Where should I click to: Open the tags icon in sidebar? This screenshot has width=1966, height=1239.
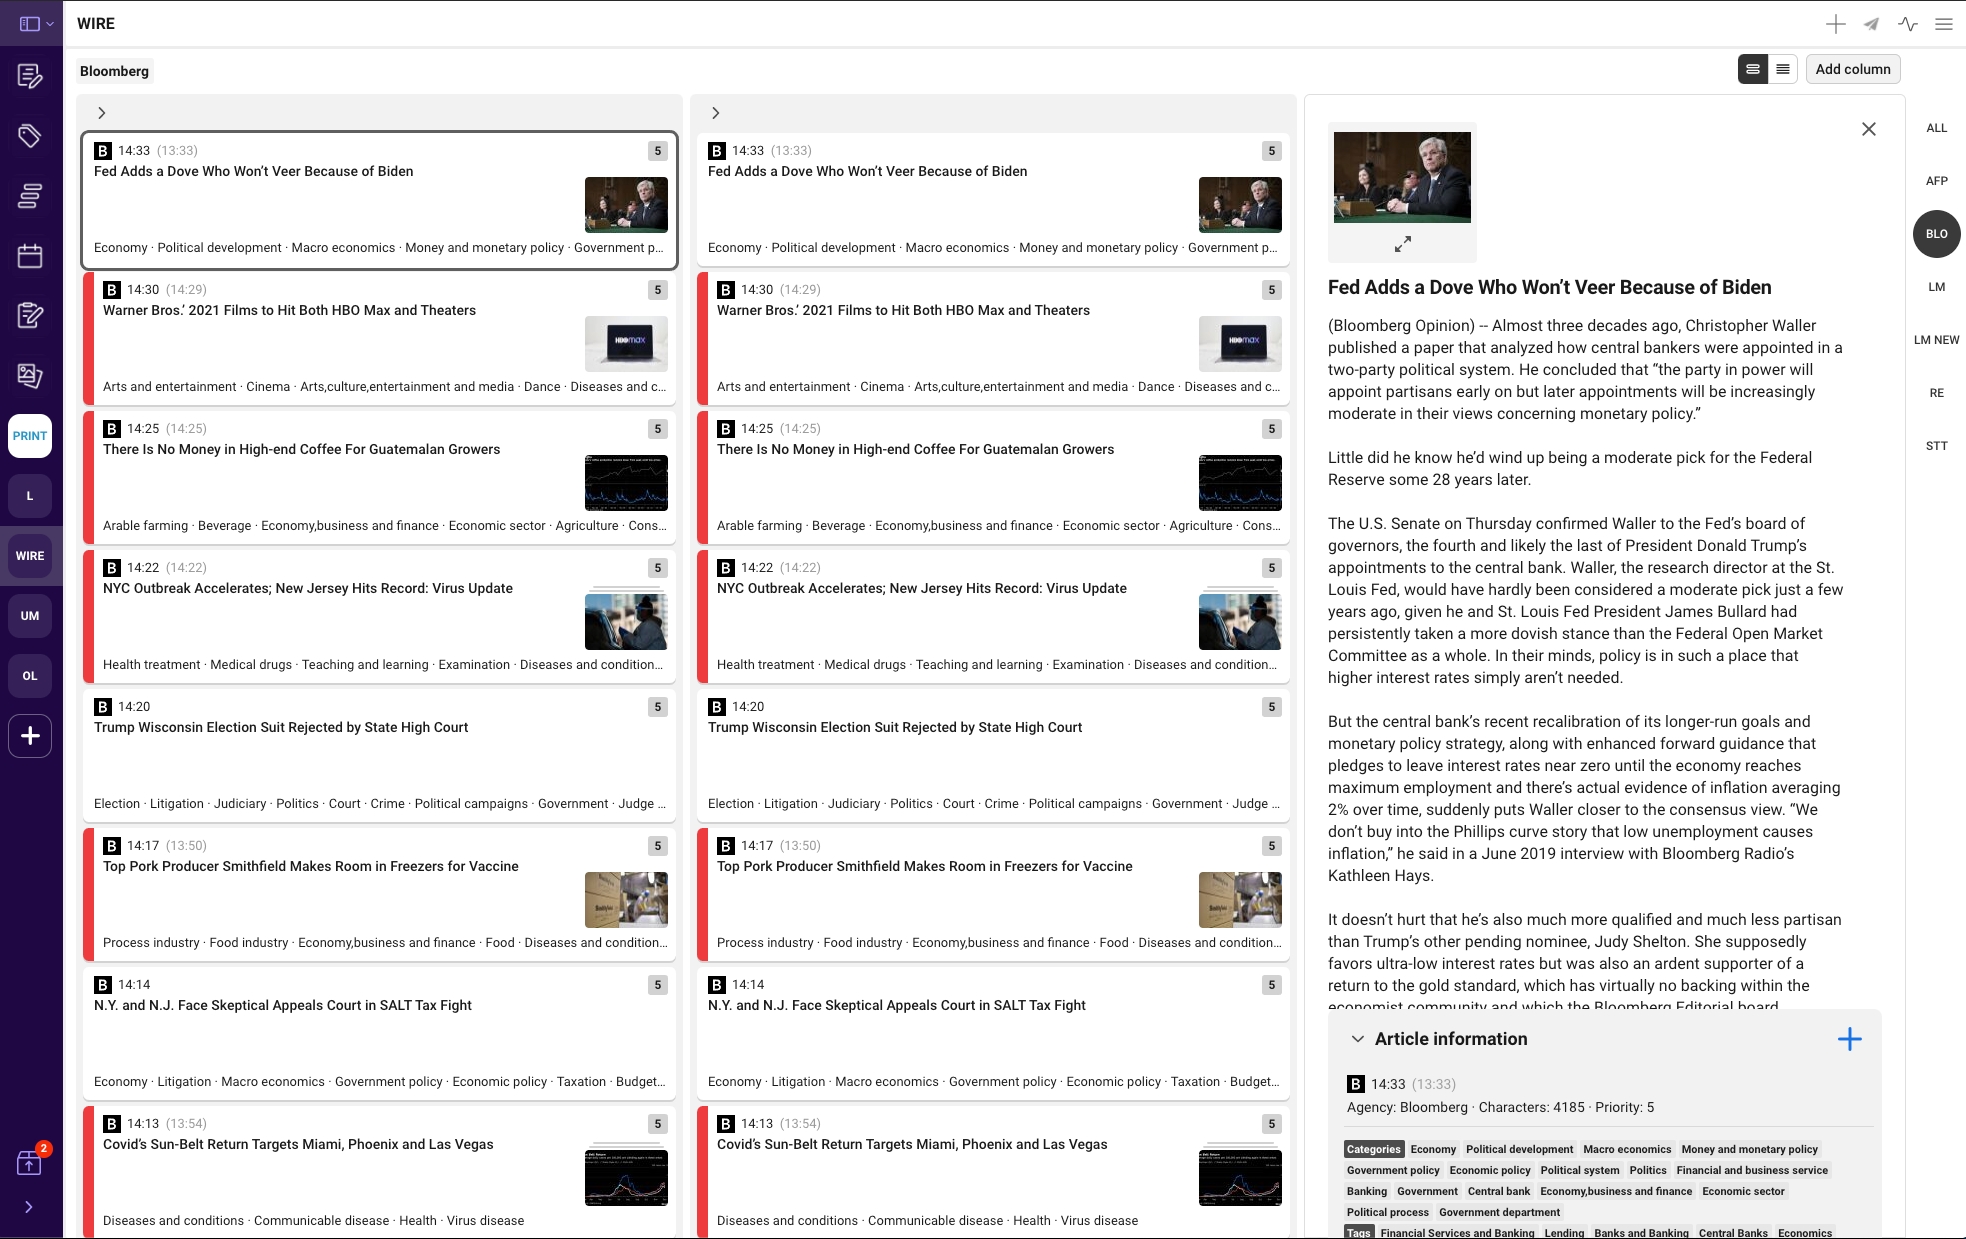coord(30,135)
